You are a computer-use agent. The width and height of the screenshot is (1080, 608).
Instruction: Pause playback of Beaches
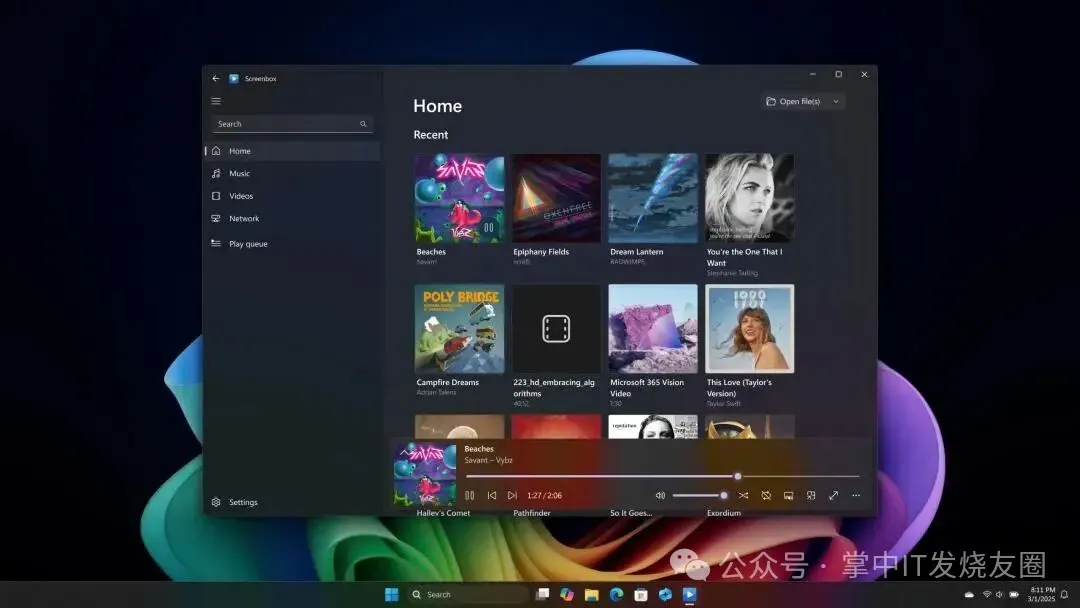[470, 495]
